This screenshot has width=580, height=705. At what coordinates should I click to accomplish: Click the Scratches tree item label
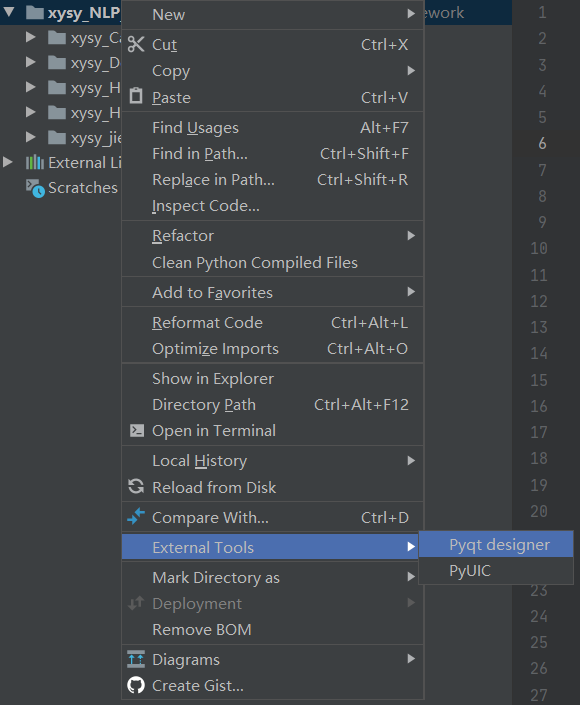[83, 187]
